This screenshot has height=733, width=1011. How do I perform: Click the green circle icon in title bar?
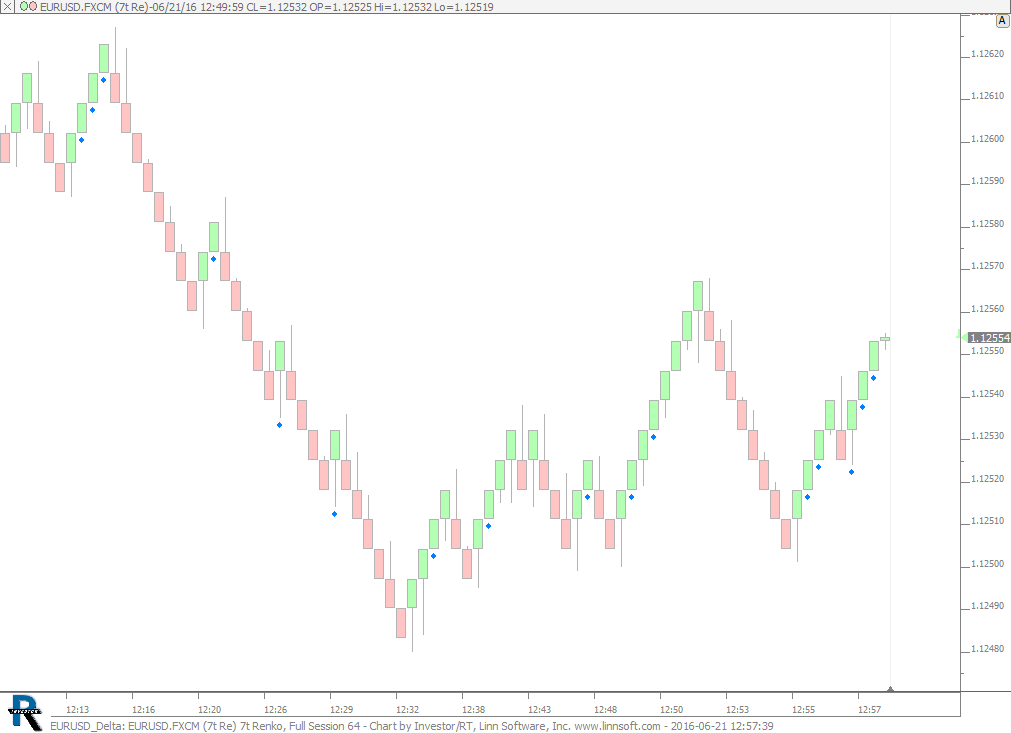[x=24, y=6]
